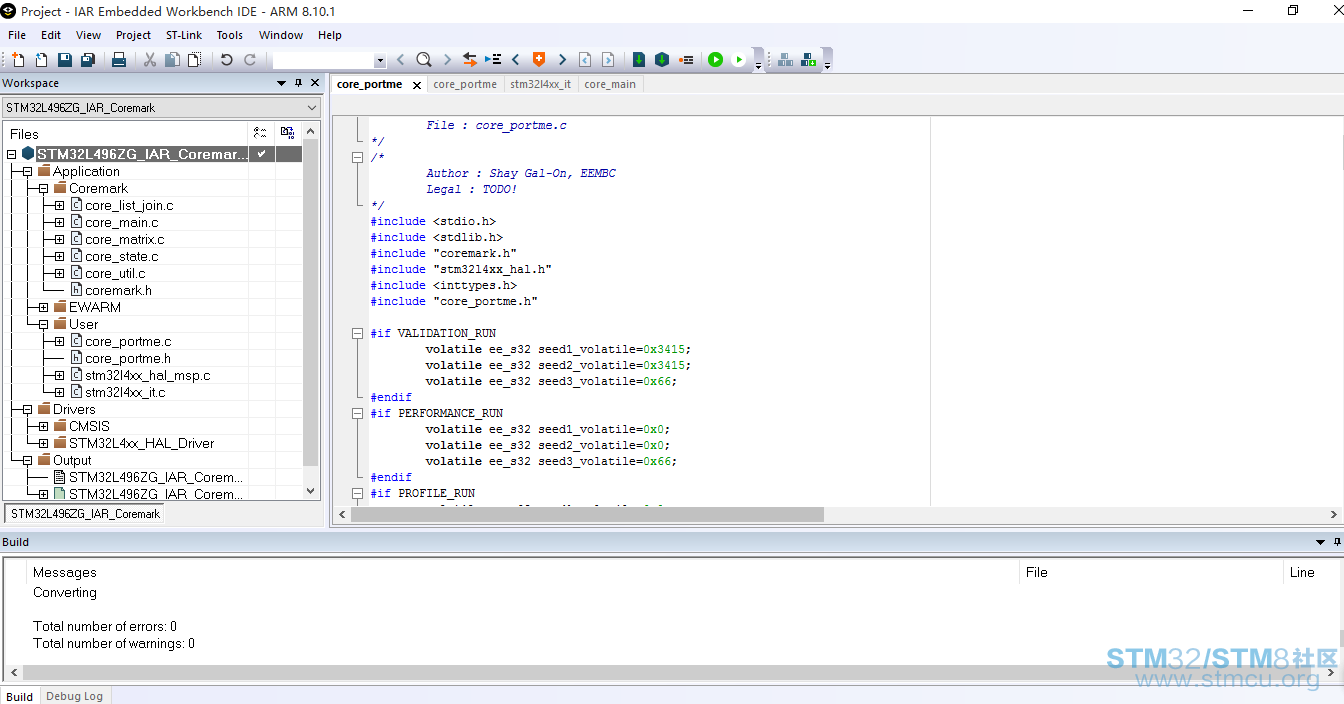Collapse the #if PERFORMANCE_RUN code fold

pyautogui.click(x=358, y=413)
